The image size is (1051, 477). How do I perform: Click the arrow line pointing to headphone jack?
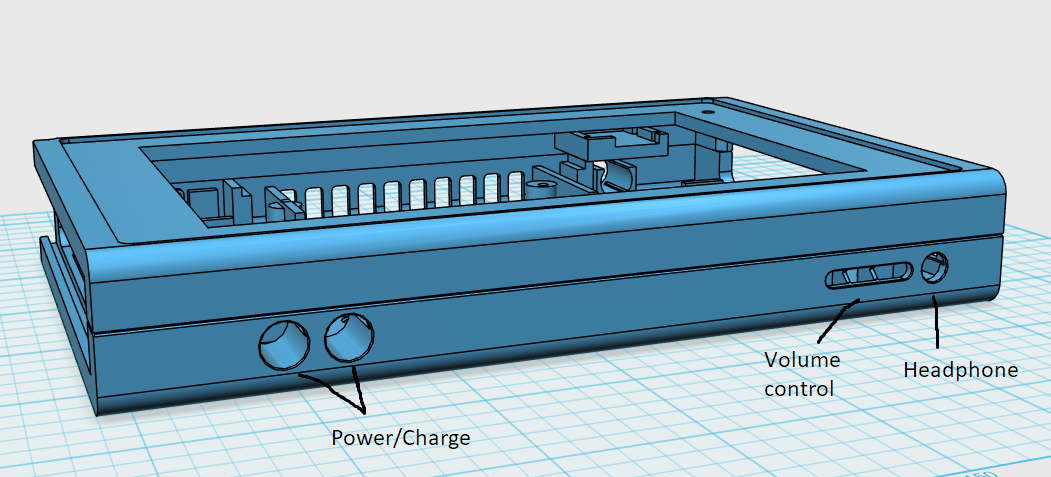click(x=935, y=320)
